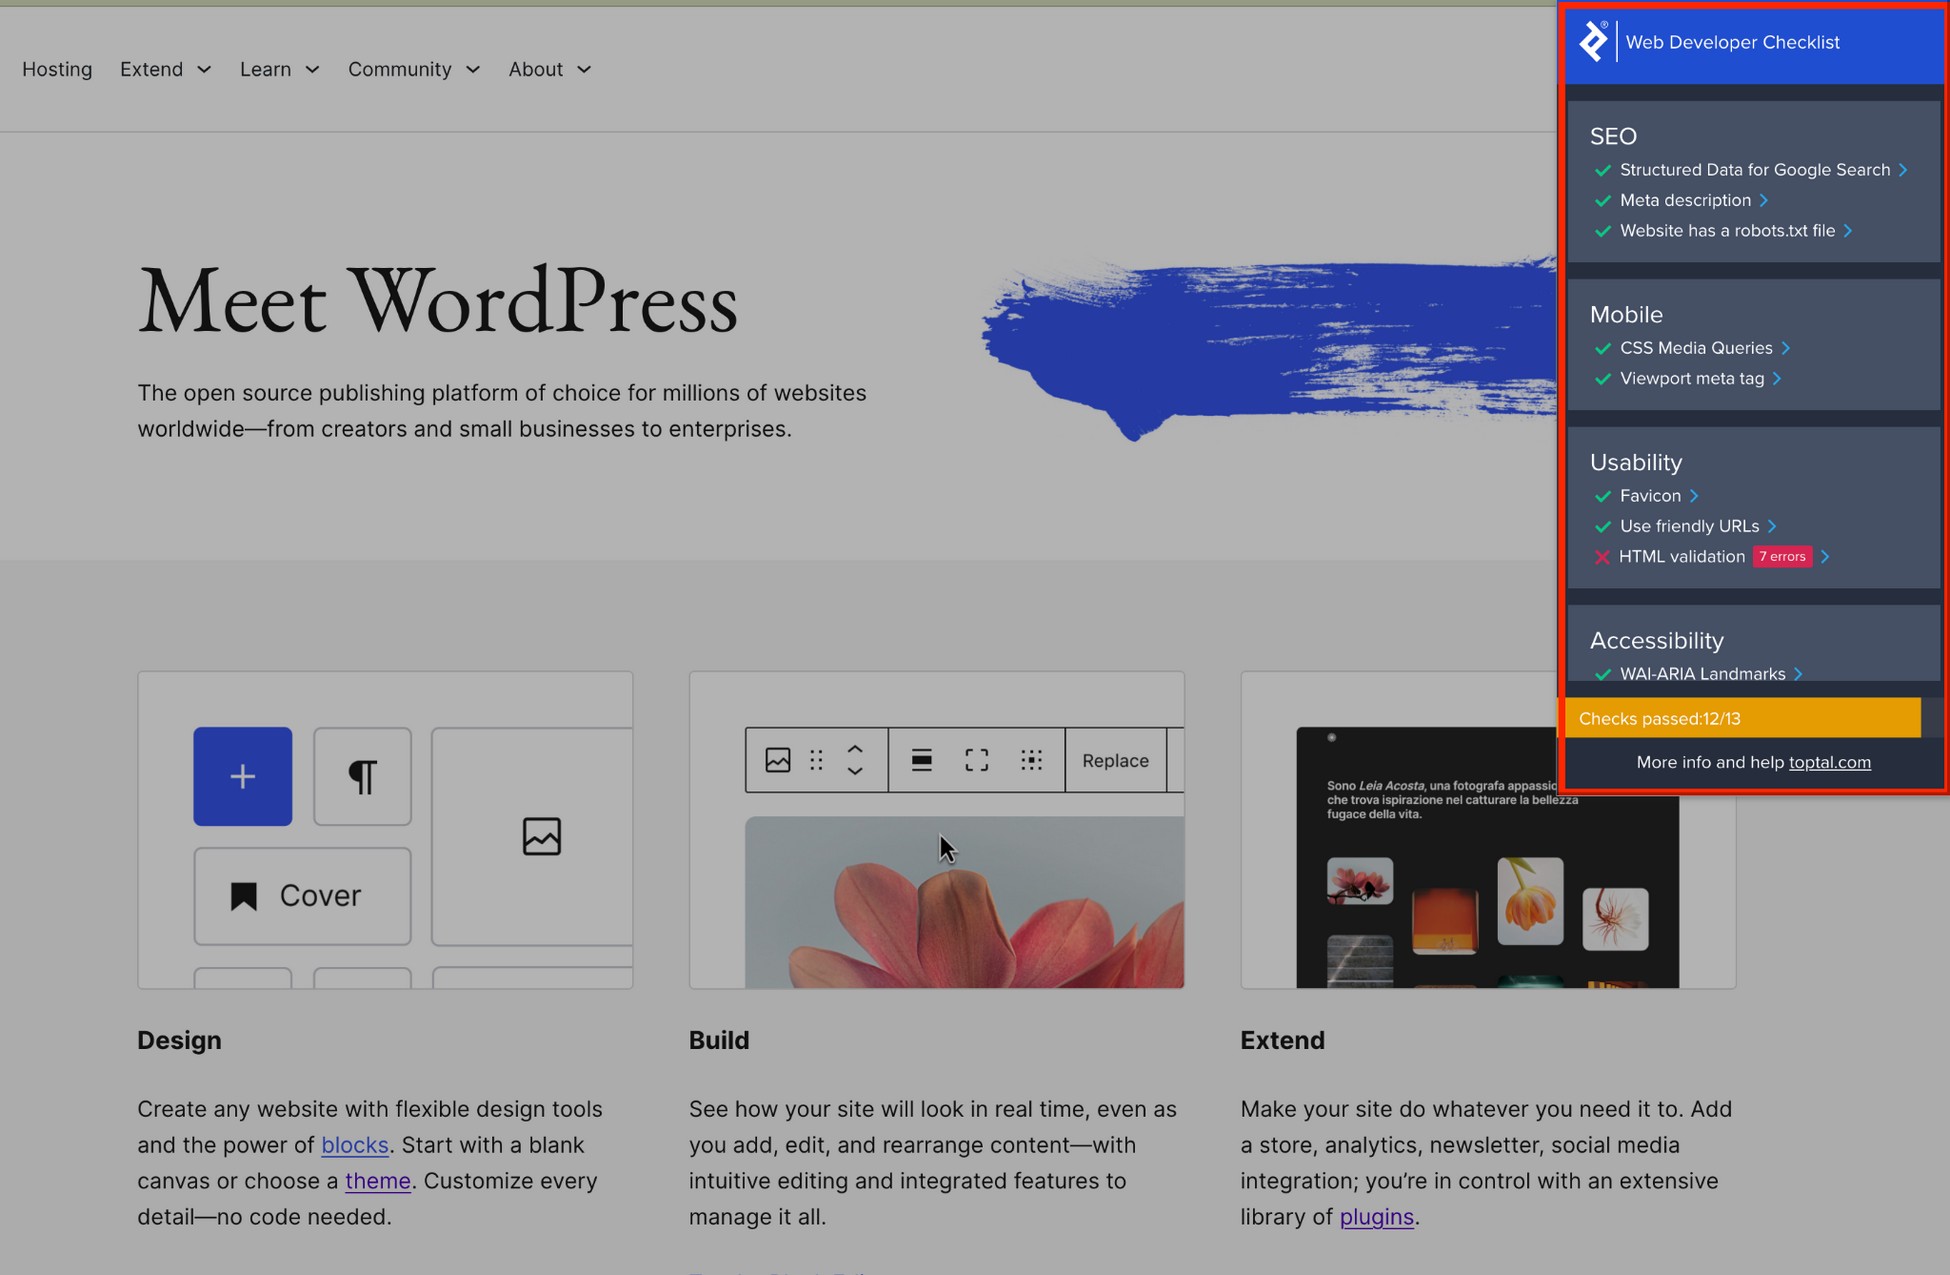
Task: Expand Structured Data for Google Search details arrow
Action: coord(1903,170)
